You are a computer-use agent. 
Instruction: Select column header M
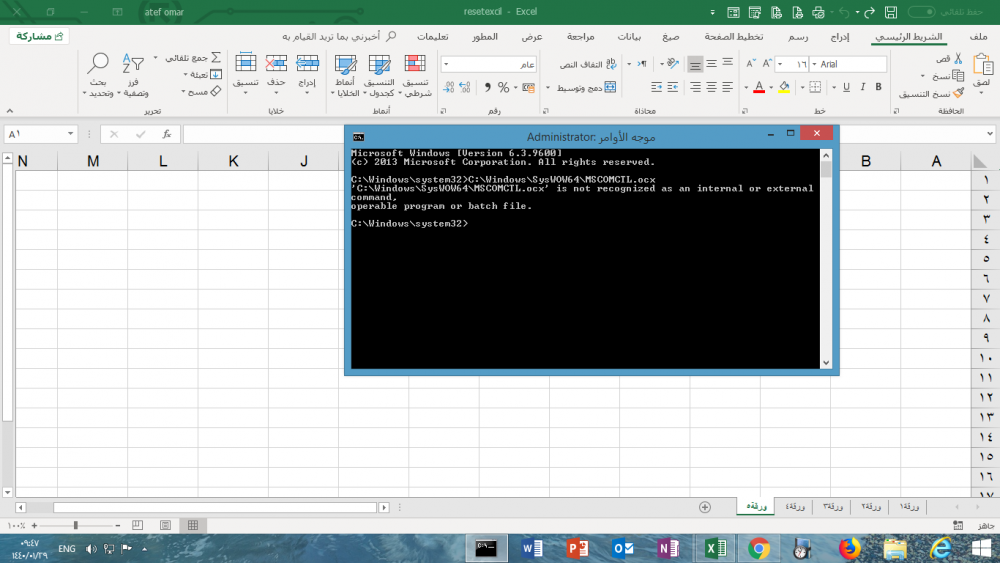pos(92,161)
